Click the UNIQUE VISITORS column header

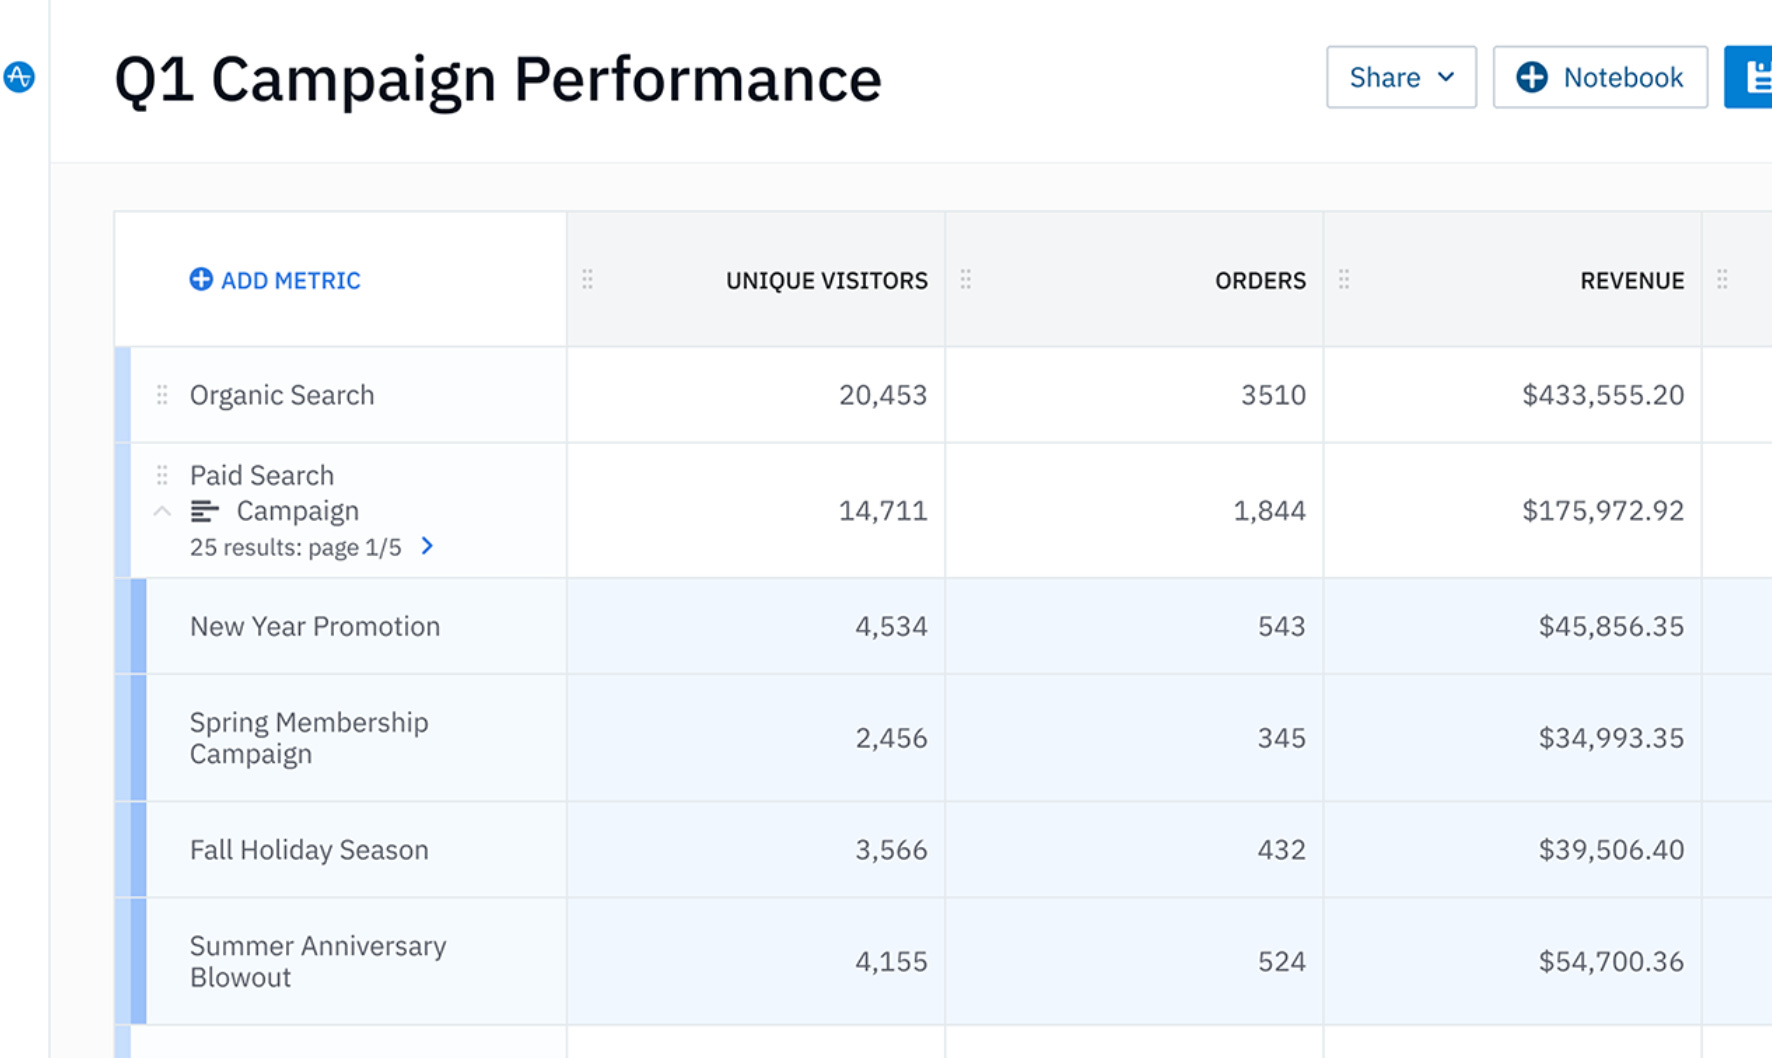coord(827,280)
